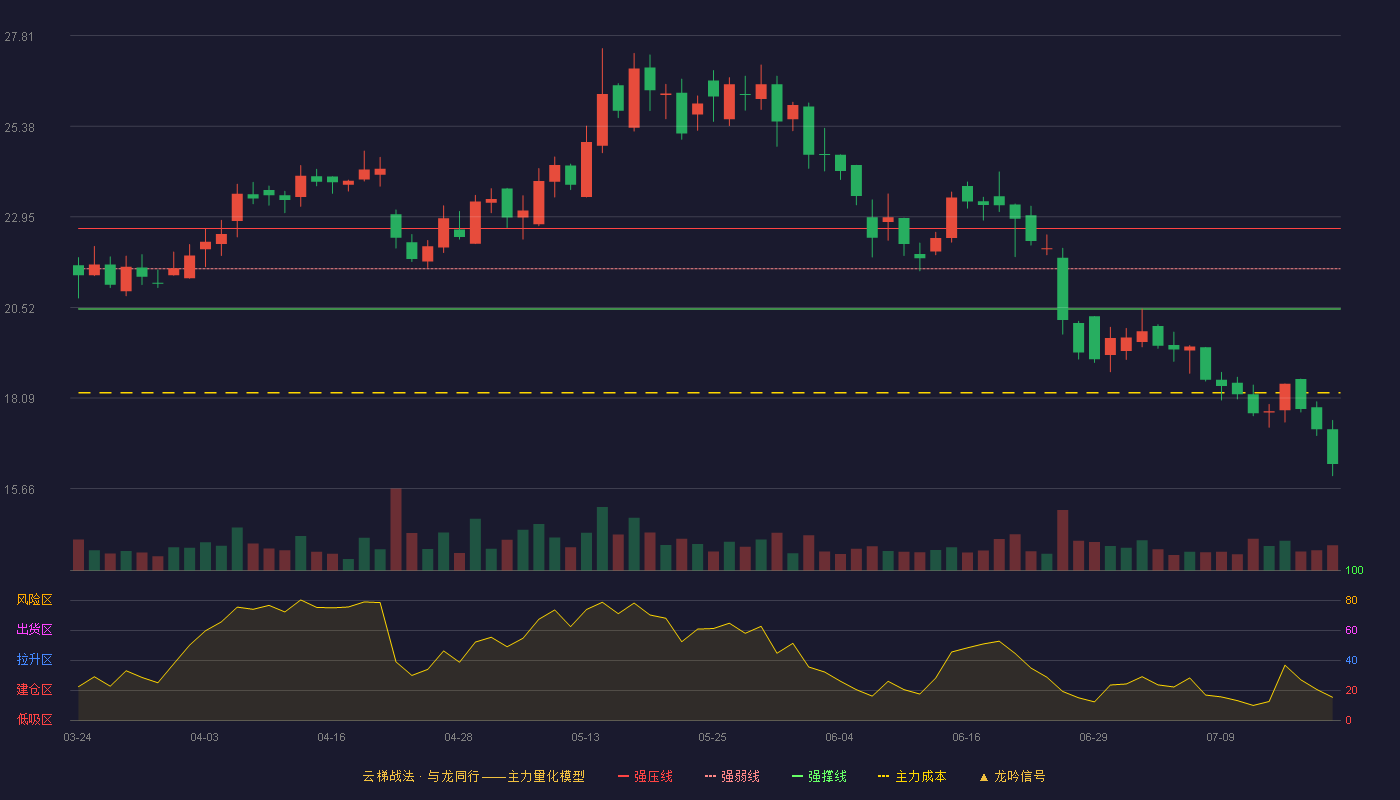Click the solid red strong-pressure line
Screen dimensions: 1400x800
(709, 229)
